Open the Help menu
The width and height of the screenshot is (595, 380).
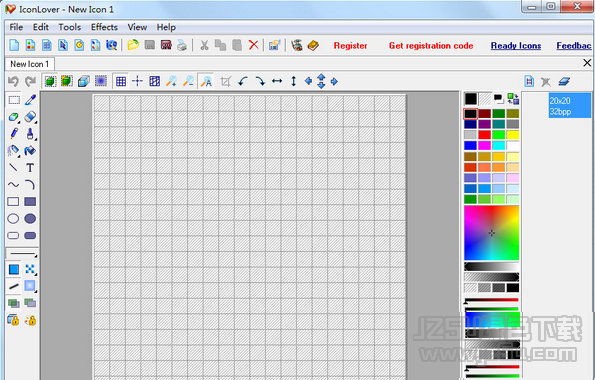(x=166, y=27)
